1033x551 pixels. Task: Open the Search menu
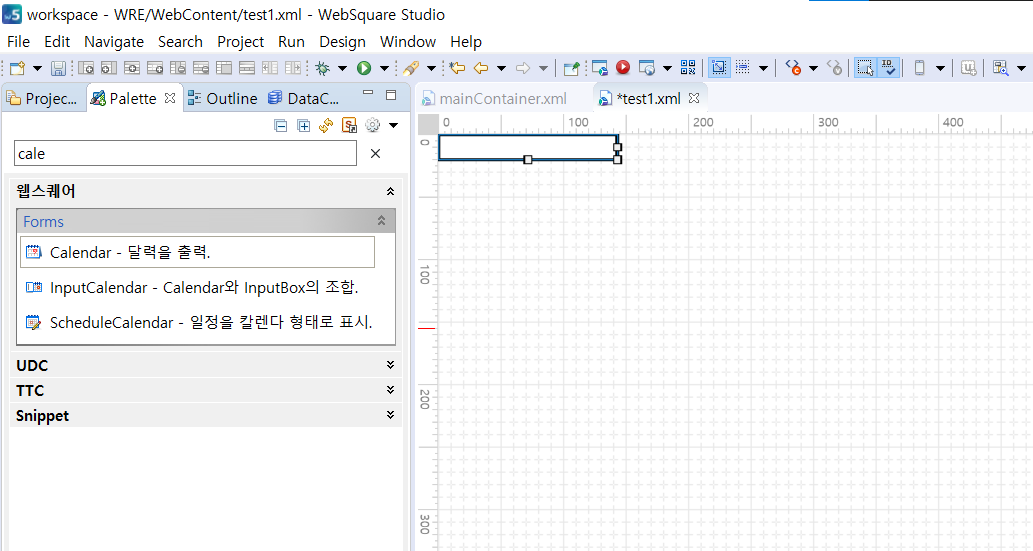tap(180, 42)
